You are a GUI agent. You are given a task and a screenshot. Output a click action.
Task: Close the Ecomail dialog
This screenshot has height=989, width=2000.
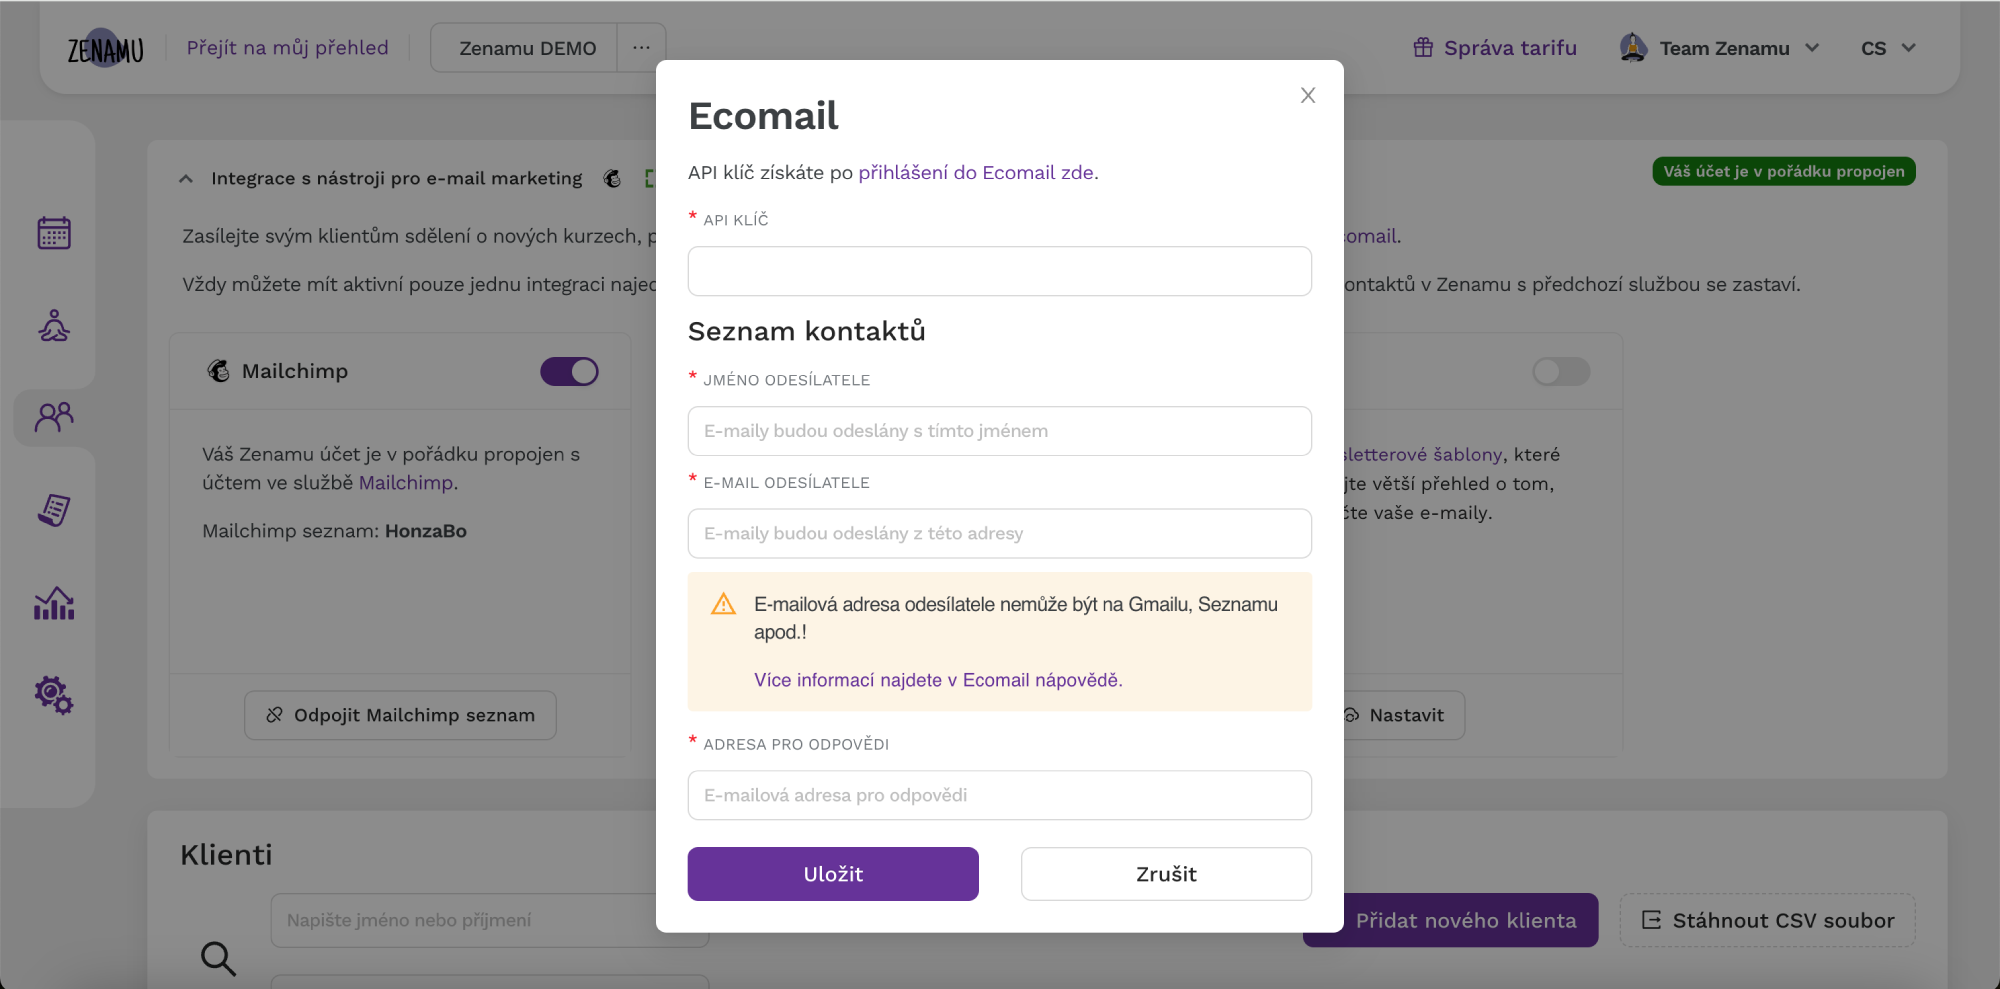coord(1308,95)
